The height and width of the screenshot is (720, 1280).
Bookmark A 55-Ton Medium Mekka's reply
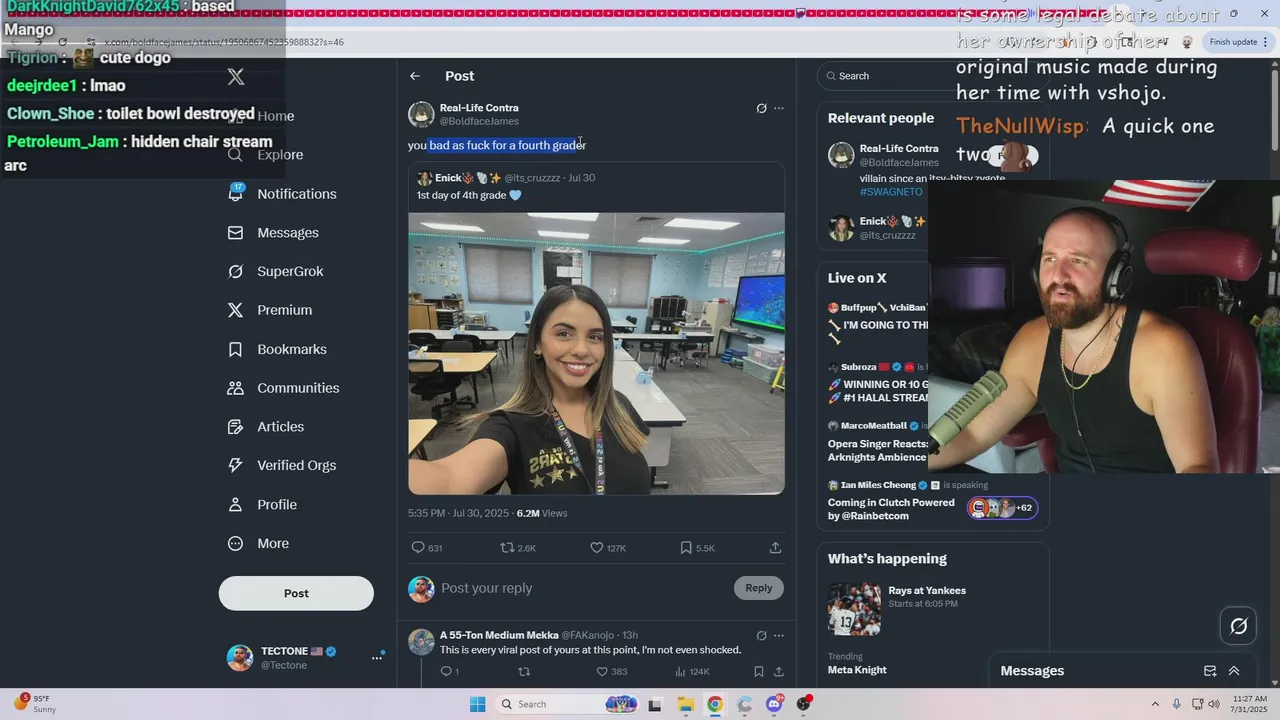tap(758, 672)
